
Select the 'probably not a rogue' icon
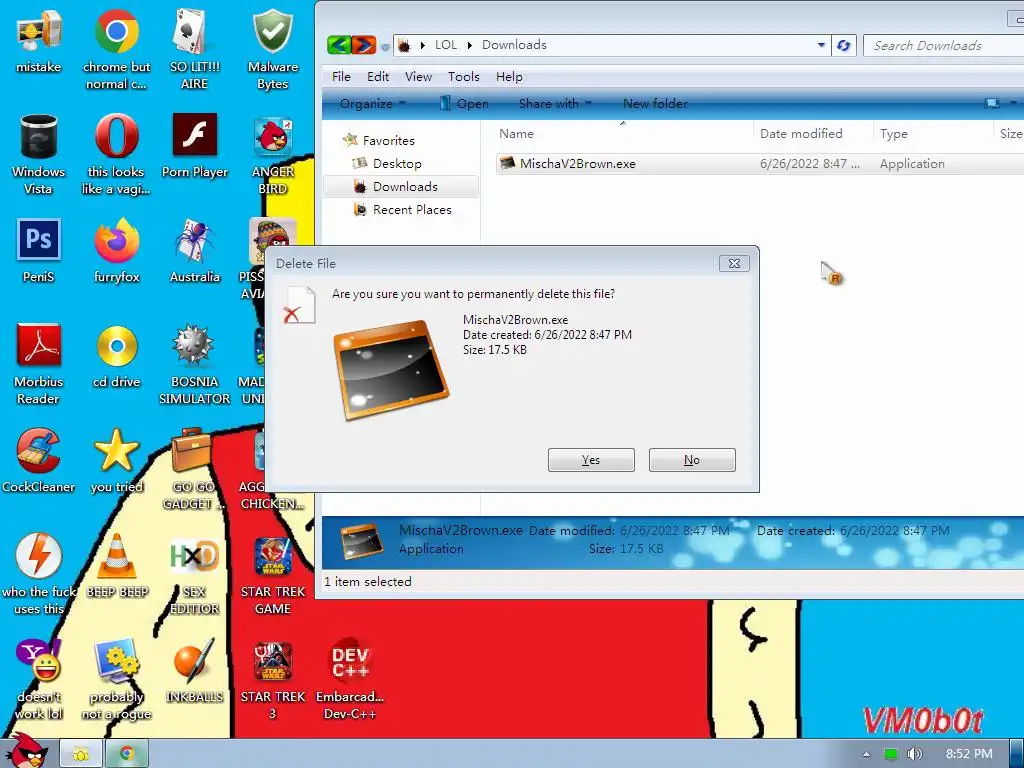coord(116,679)
